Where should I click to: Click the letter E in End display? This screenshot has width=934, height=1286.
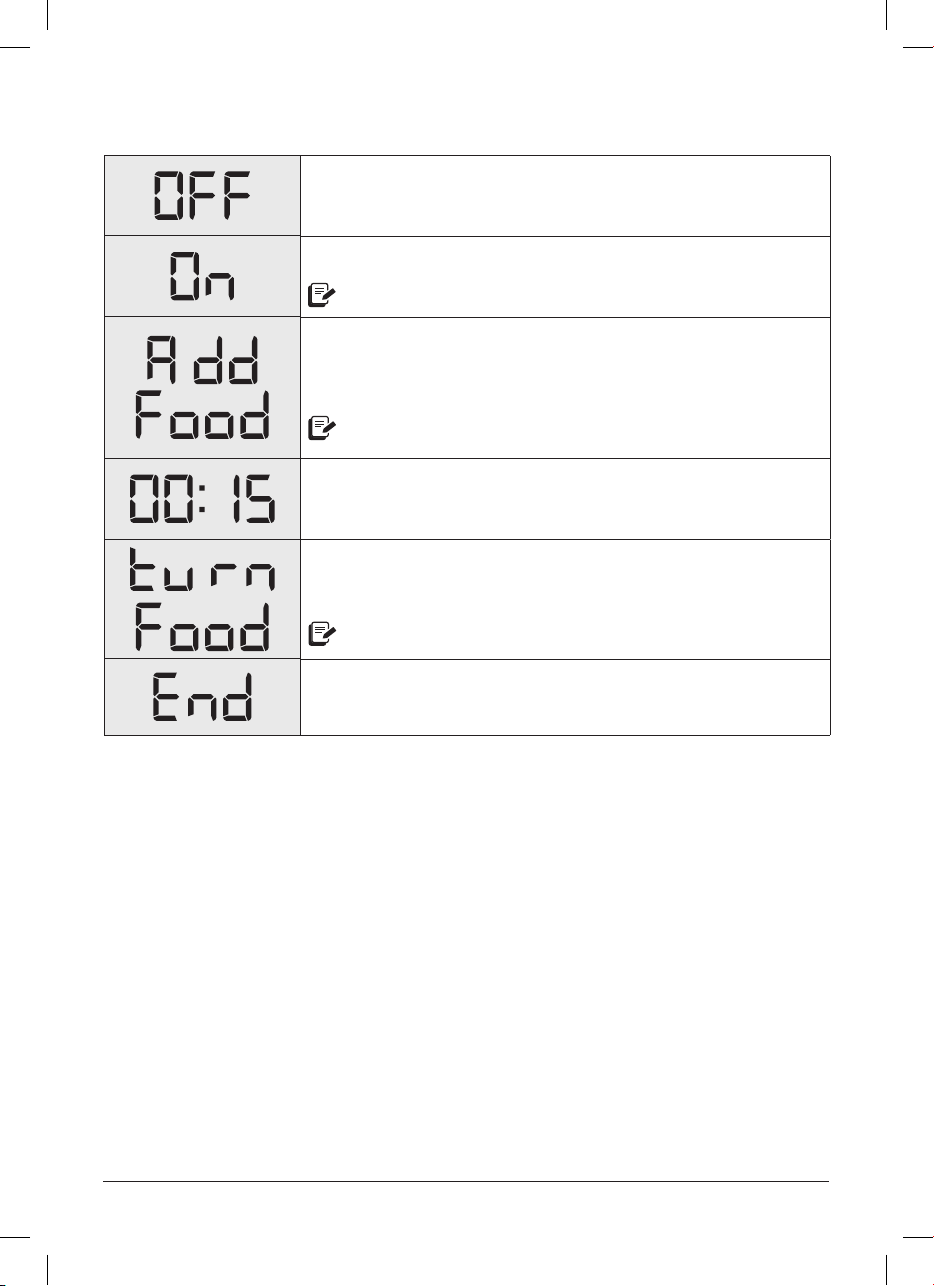tap(167, 698)
